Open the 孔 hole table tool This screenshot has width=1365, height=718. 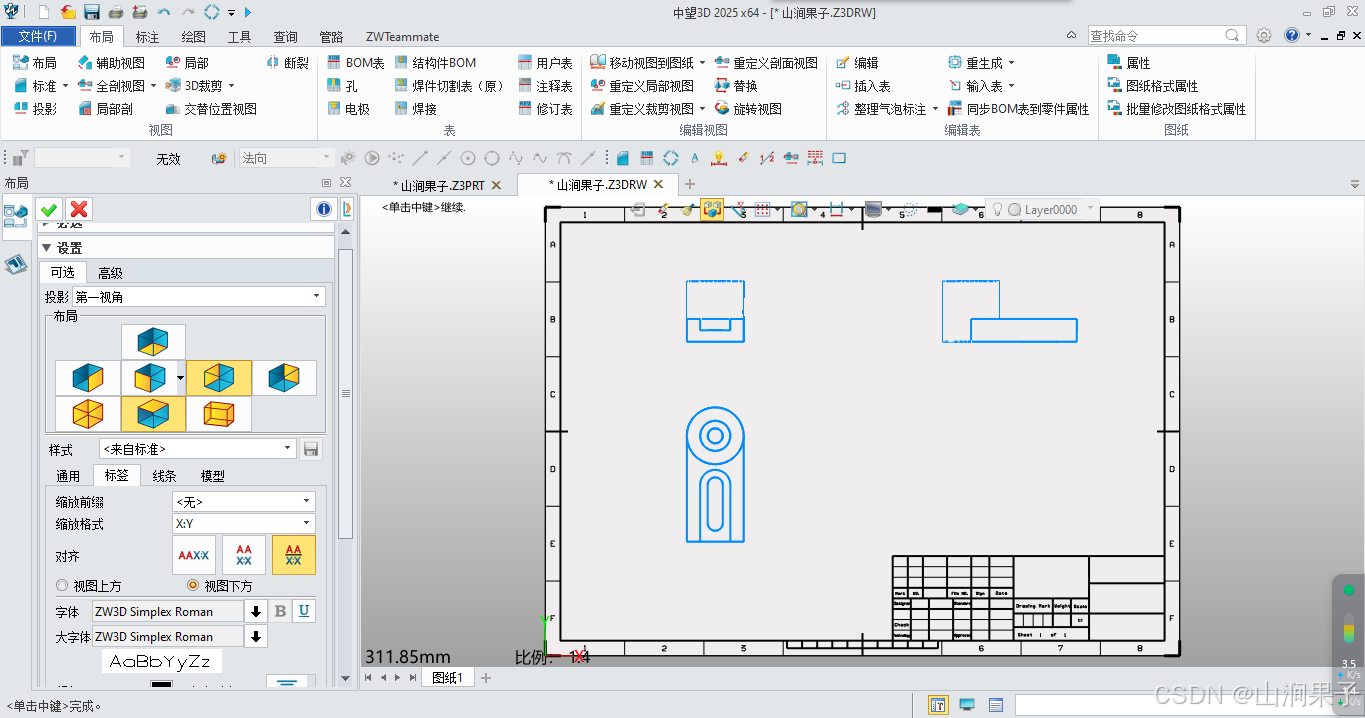pyautogui.click(x=342, y=86)
